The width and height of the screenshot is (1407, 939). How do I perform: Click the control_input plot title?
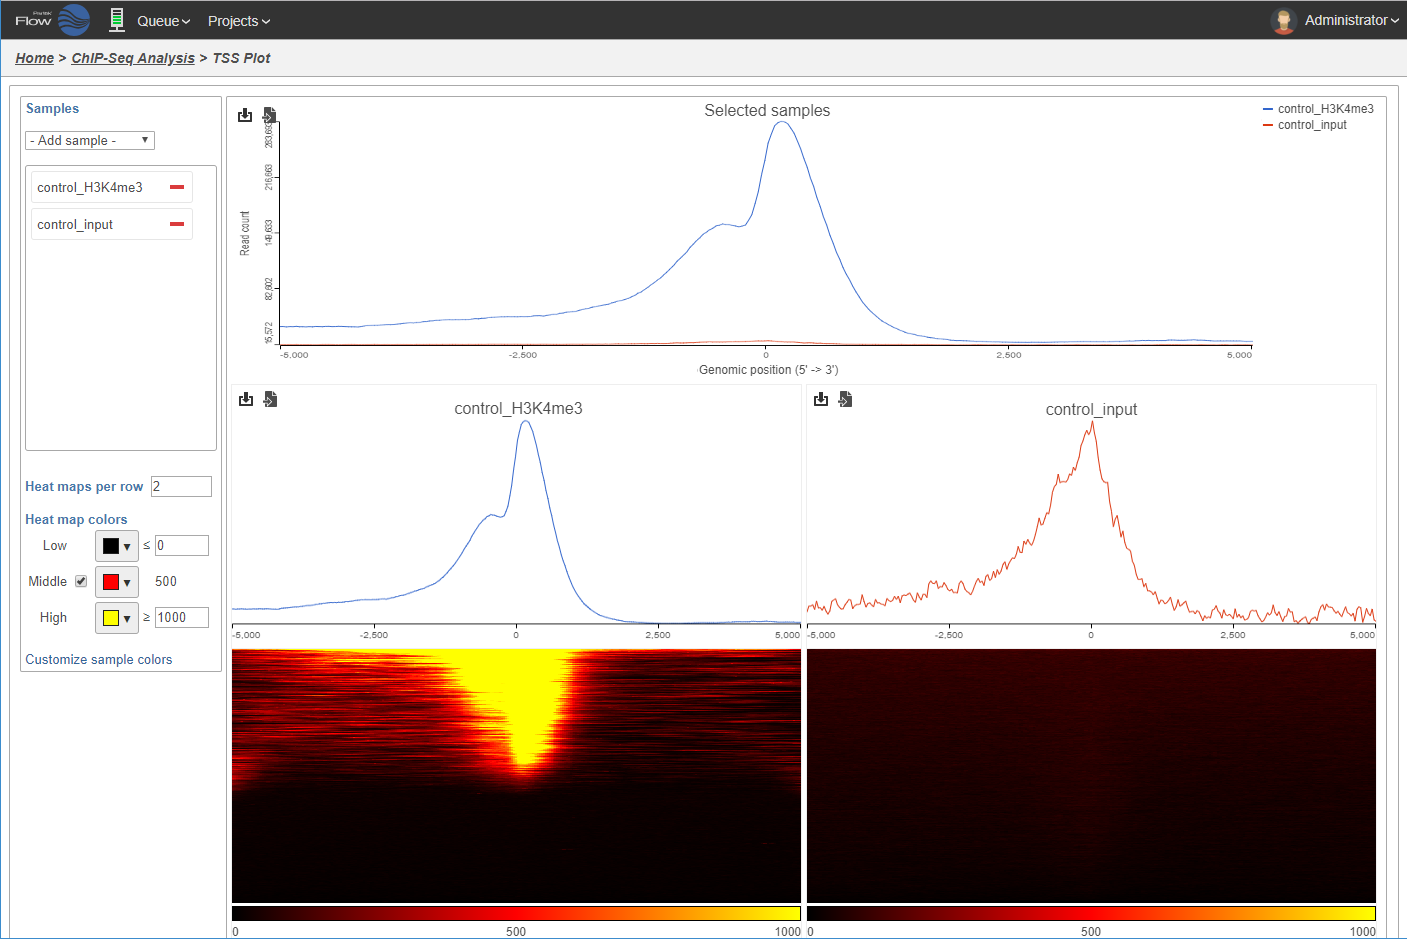pos(1091,409)
